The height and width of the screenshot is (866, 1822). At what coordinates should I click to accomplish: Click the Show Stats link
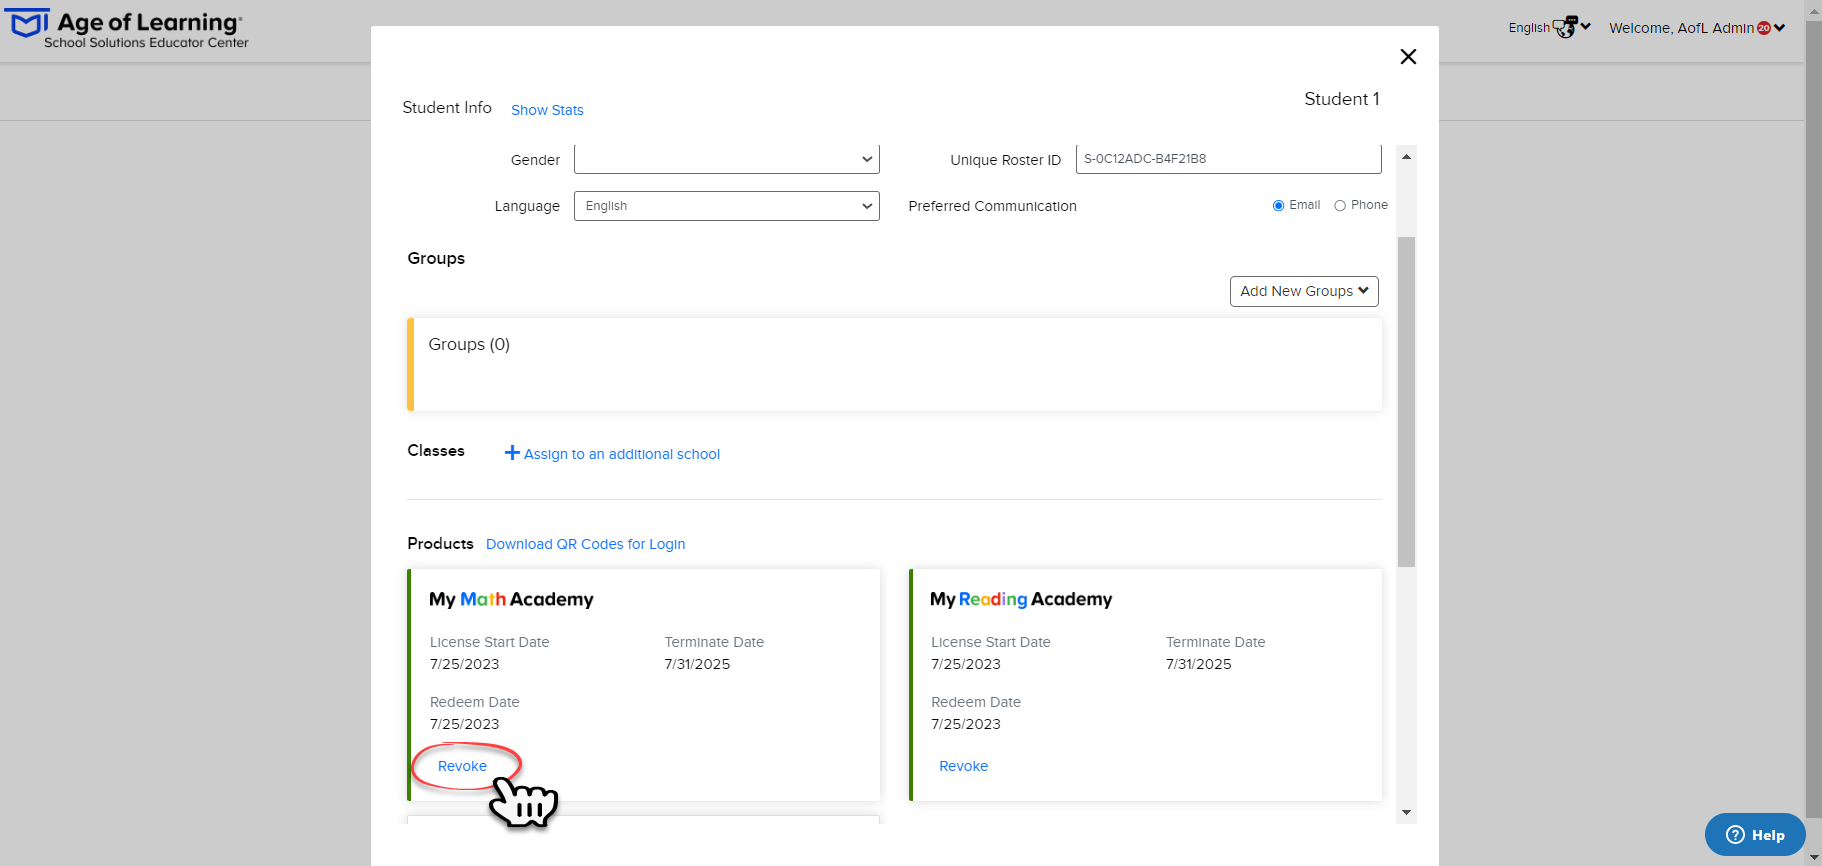tap(547, 110)
